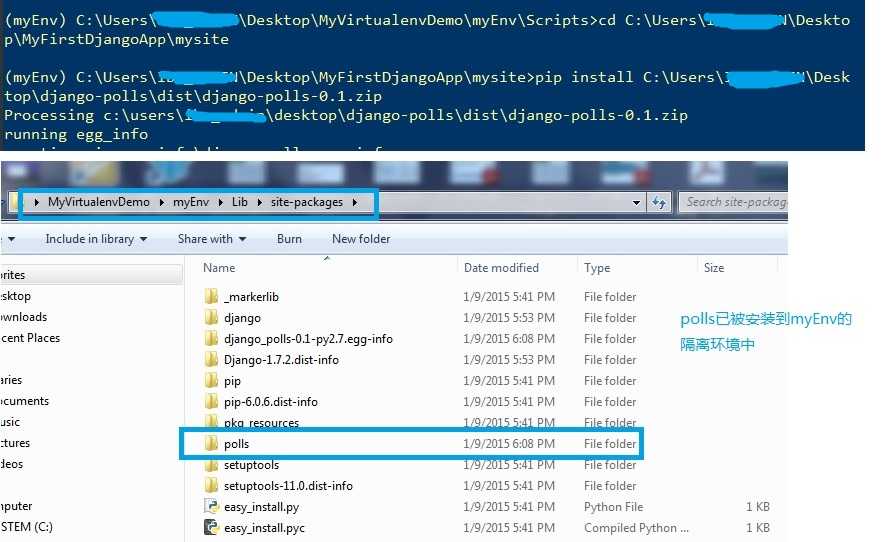Viewport: 881px width, 542px height.
Task: Expand breadcrumb arrow after site-packages
Action: [x=355, y=202]
